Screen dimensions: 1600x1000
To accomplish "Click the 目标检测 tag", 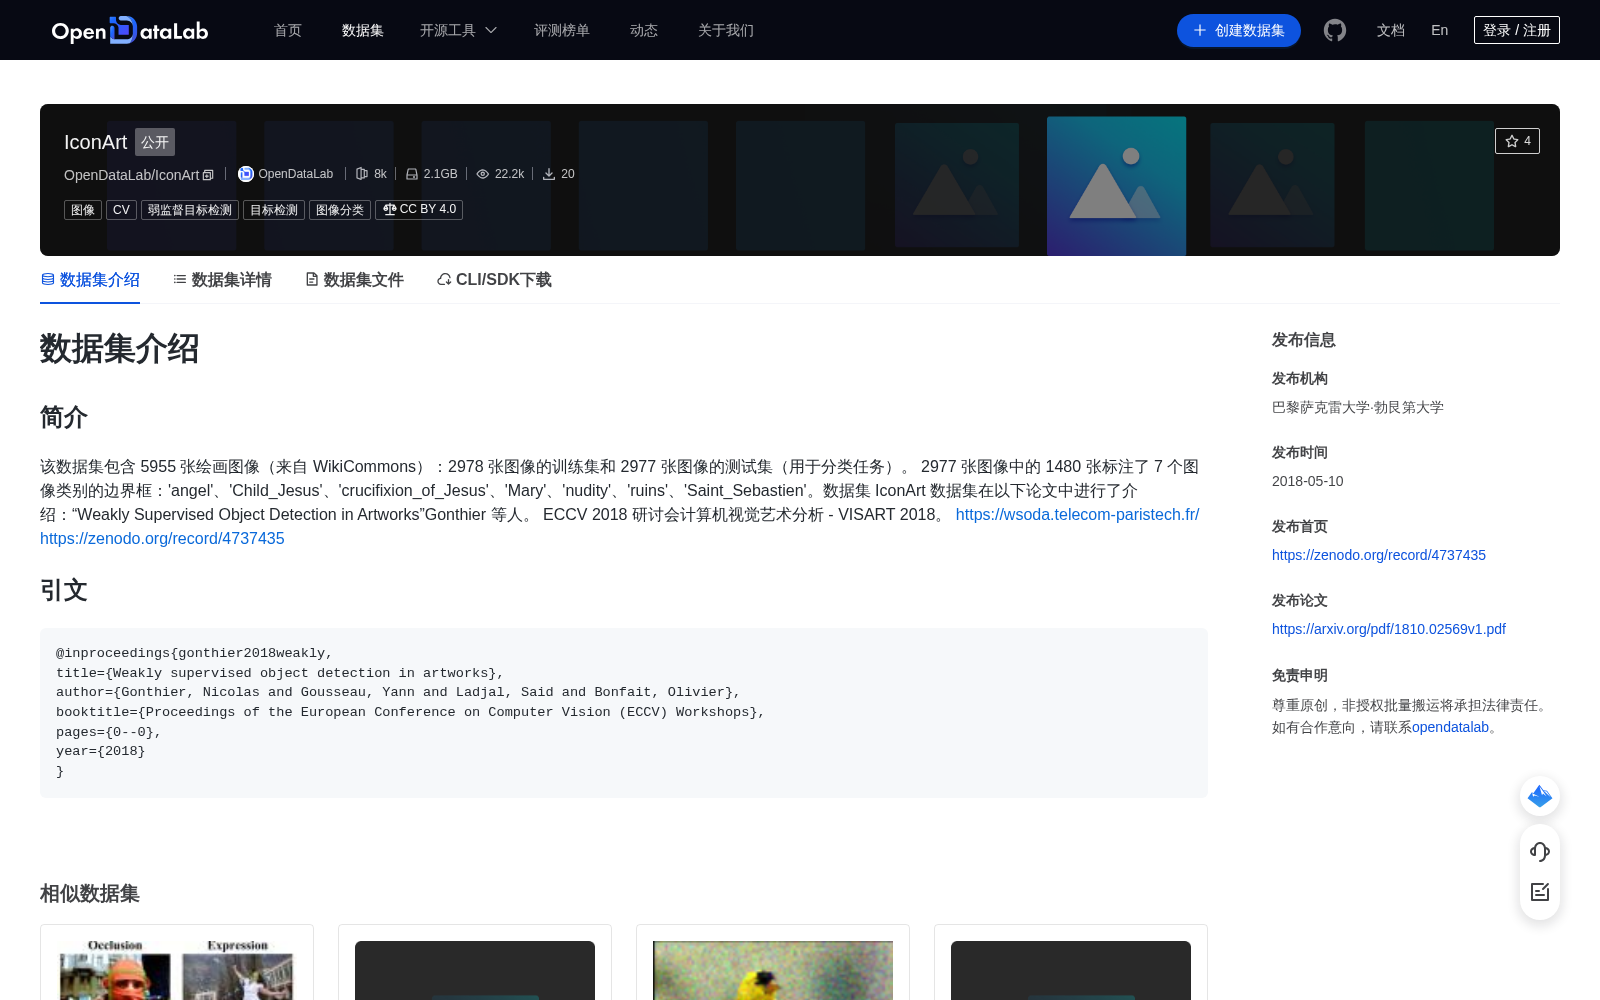I will (x=274, y=210).
